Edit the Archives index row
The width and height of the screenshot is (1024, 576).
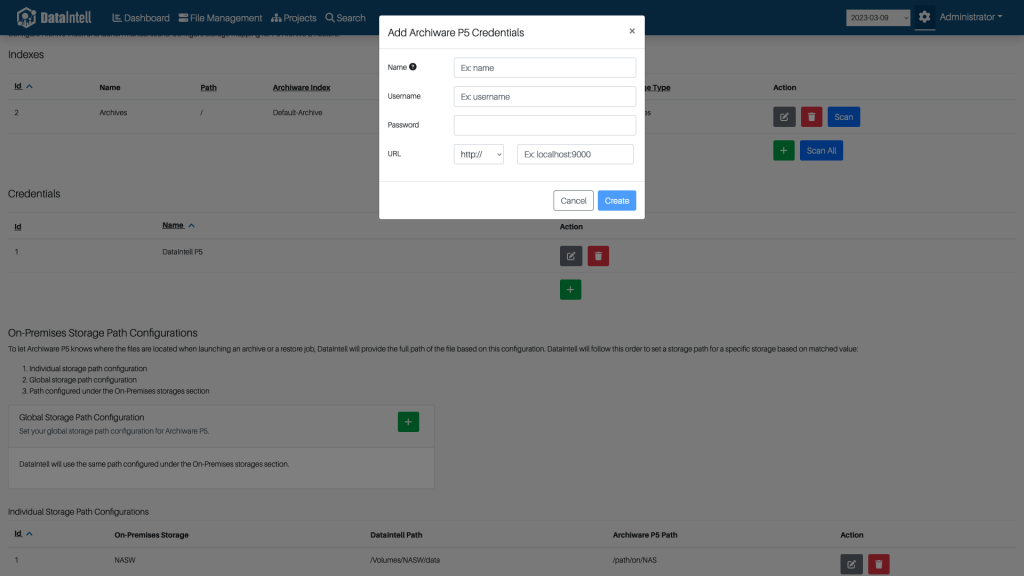(784, 117)
